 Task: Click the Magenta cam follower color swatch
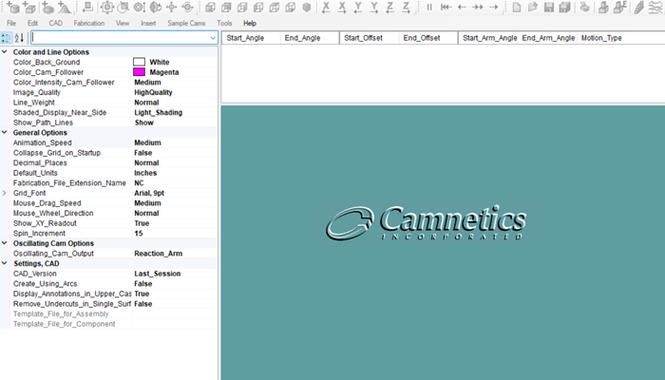pos(139,72)
